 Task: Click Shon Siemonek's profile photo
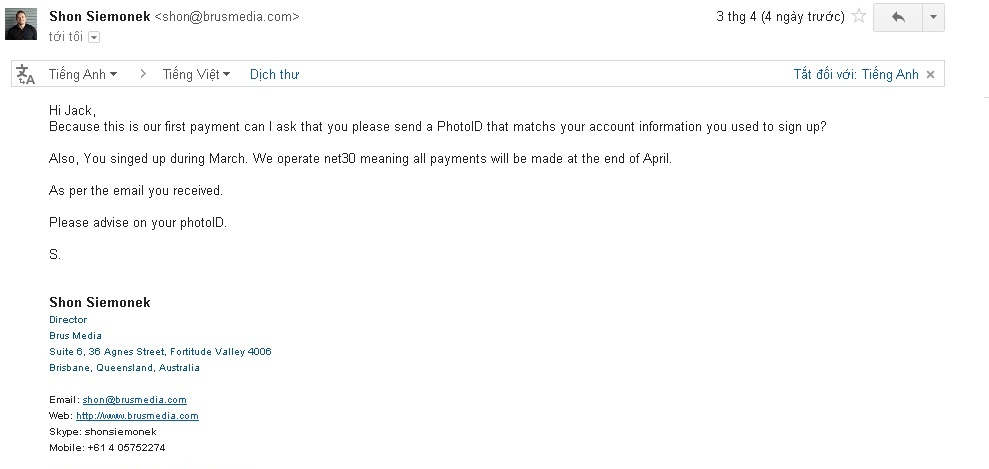(21, 24)
